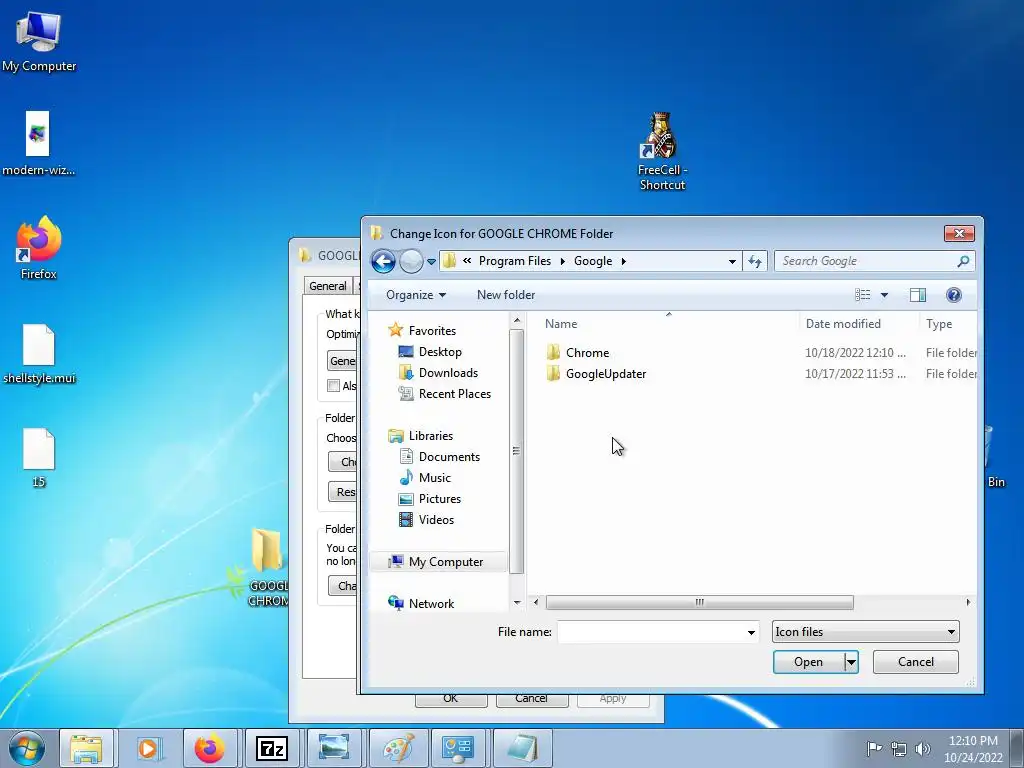Open the recent locations arrow beside Forward
This screenshot has width=1024, height=768.
[431, 262]
